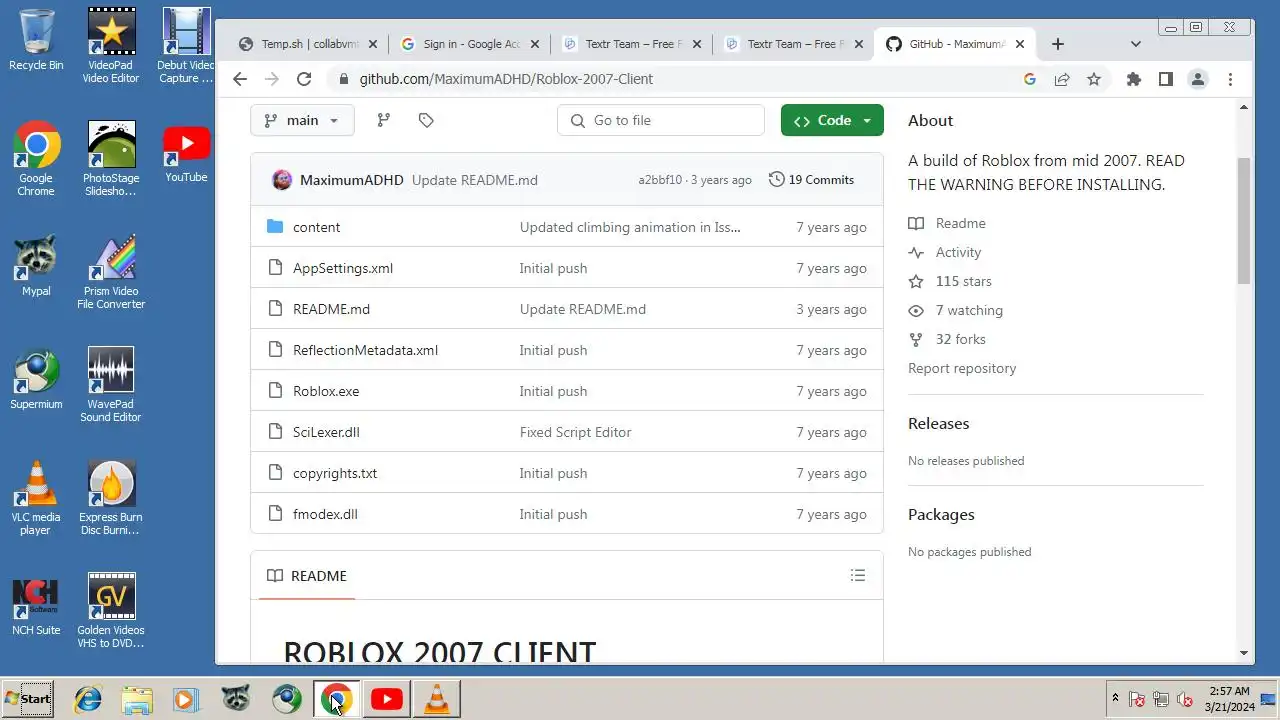This screenshot has height=720, width=1280.
Task: Click the share page icon in address bar
Action: click(1062, 79)
